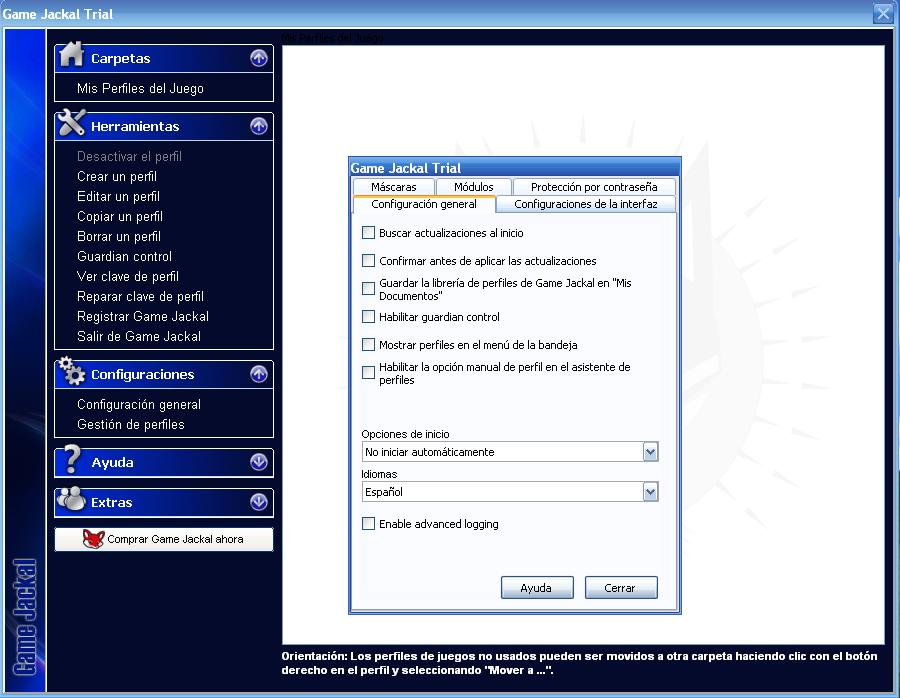Click the fox icon on Comprar button
900x698 pixels.
point(94,539)
